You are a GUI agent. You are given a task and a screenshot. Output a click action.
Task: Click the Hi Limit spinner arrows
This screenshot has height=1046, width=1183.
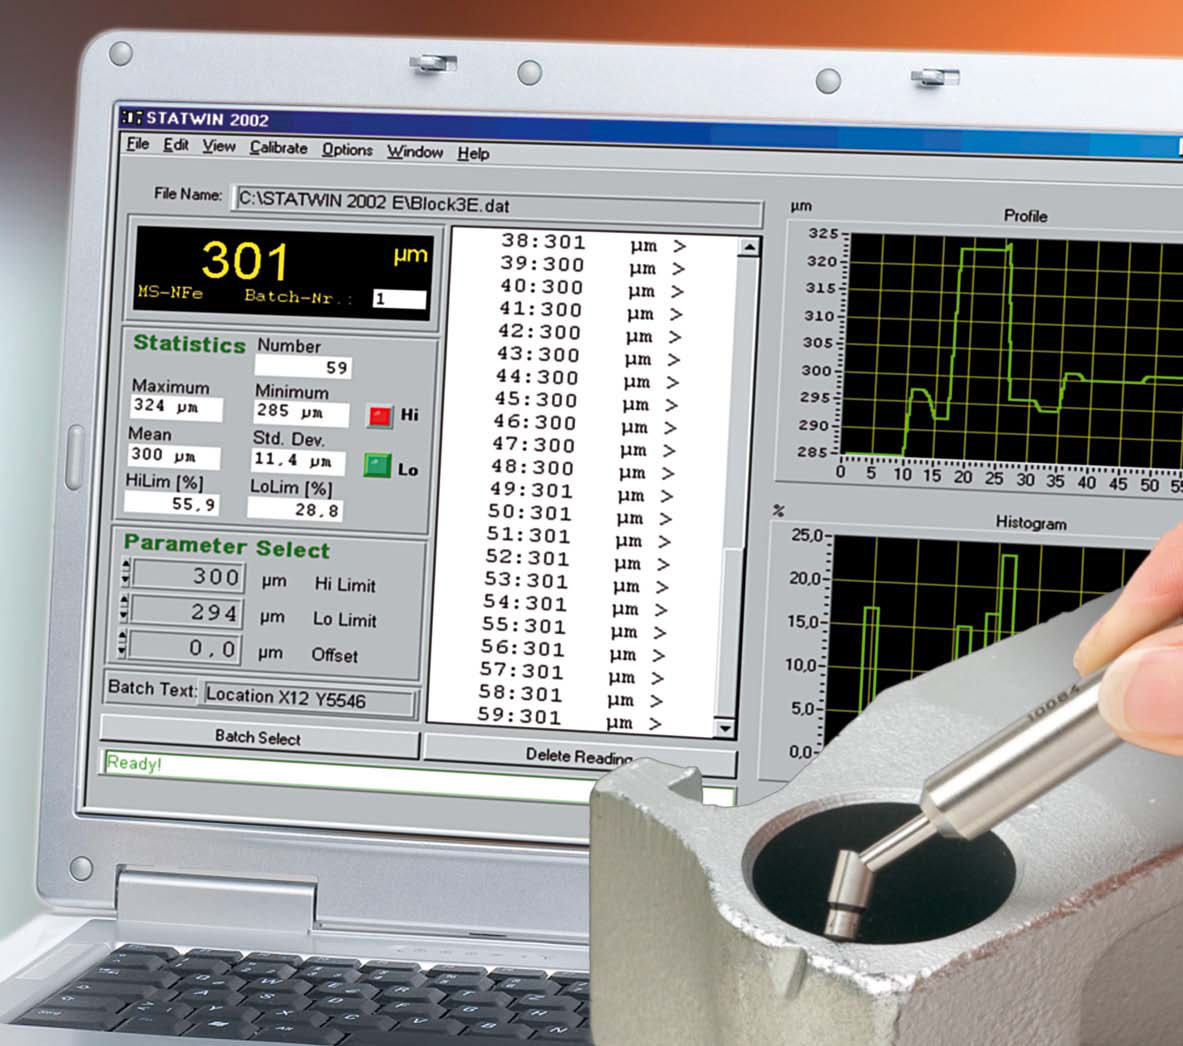click(x=126, y=573)
